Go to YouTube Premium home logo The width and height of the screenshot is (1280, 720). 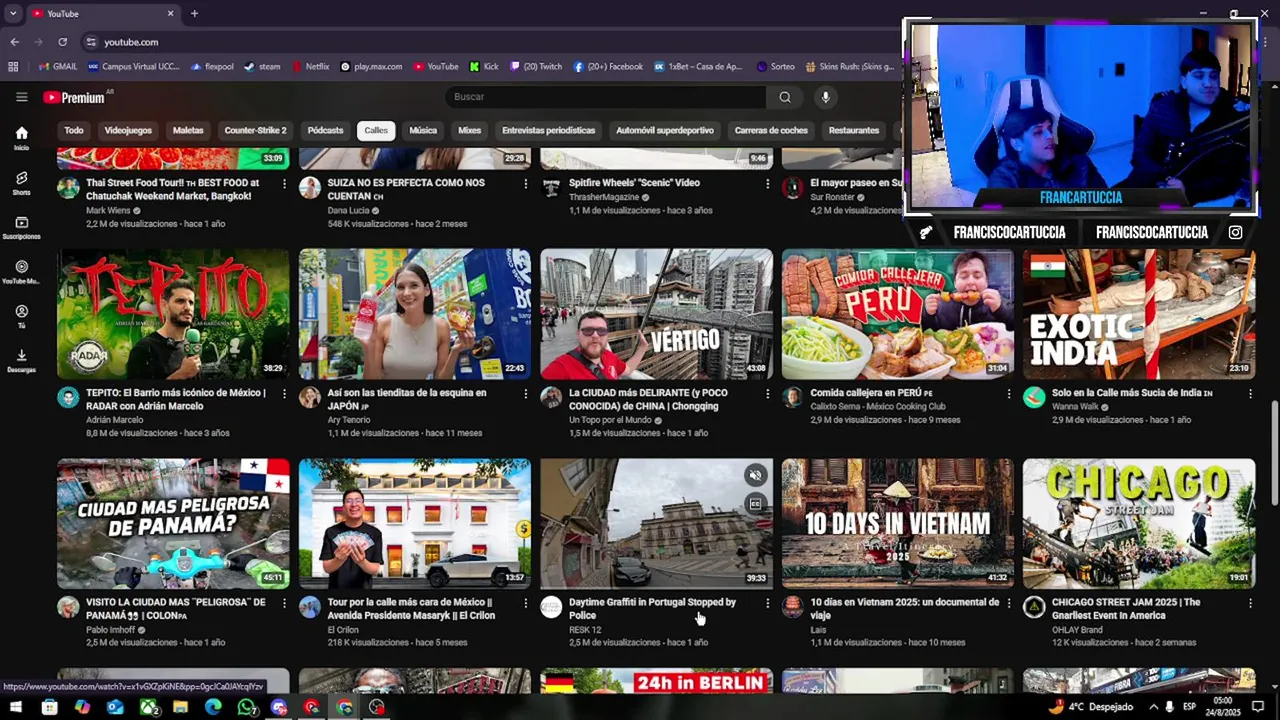point(74,97)
